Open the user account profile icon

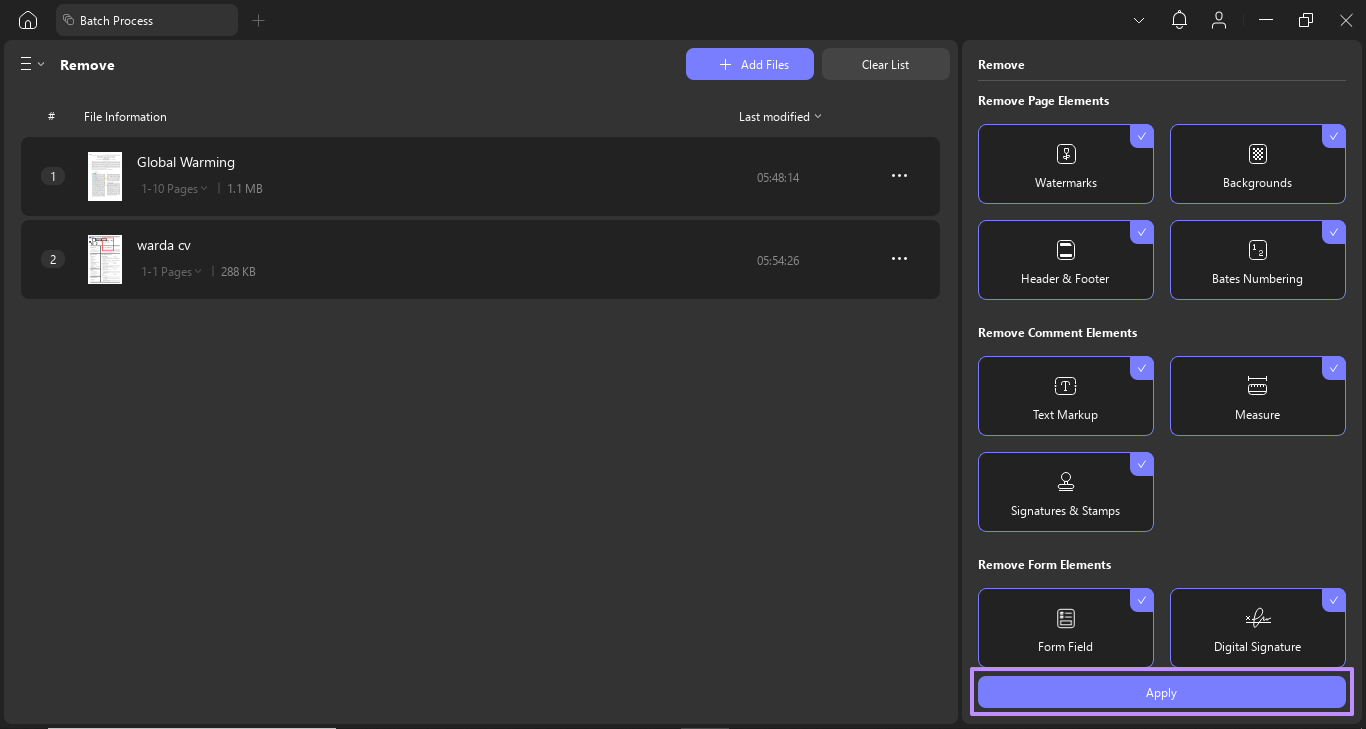click(x=1218, y=20)
